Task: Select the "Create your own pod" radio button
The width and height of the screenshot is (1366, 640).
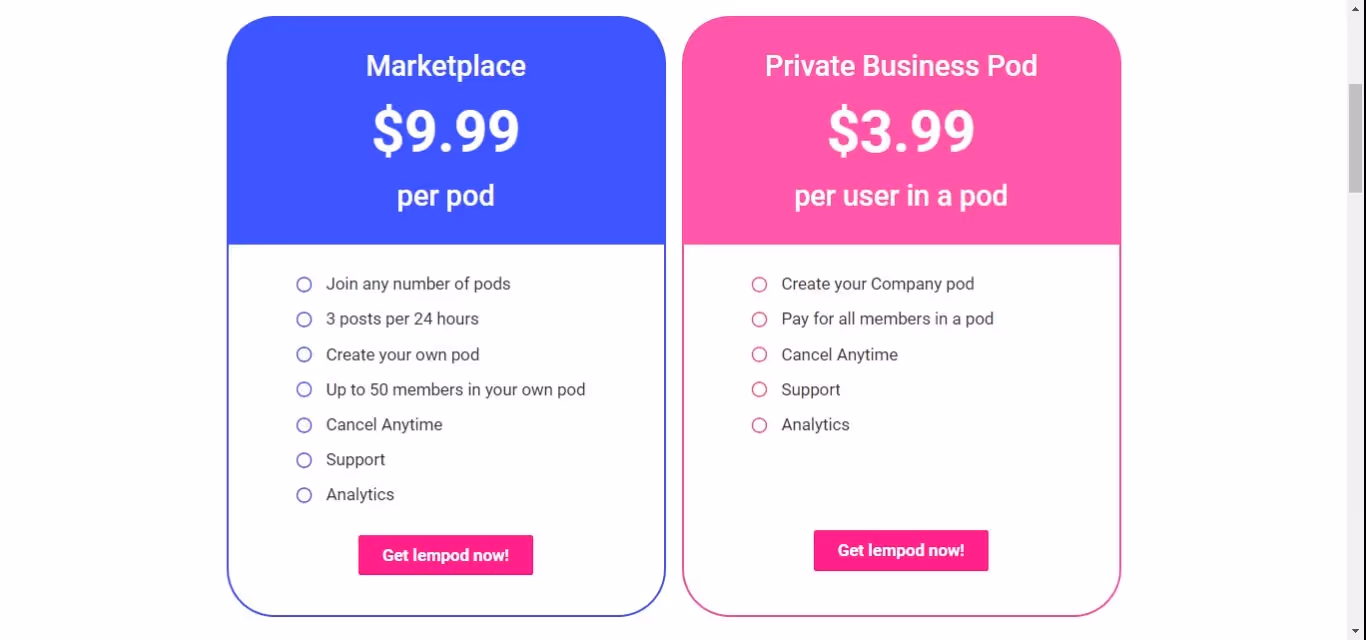Action: click(304, 354)
